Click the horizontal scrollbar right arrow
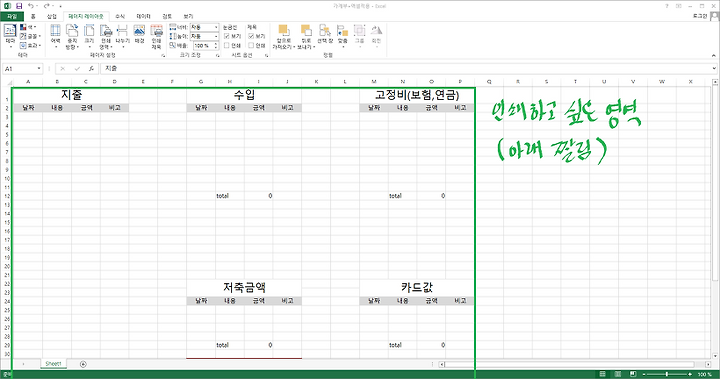Viewport: 720px width, 379px height. point(709,364)
